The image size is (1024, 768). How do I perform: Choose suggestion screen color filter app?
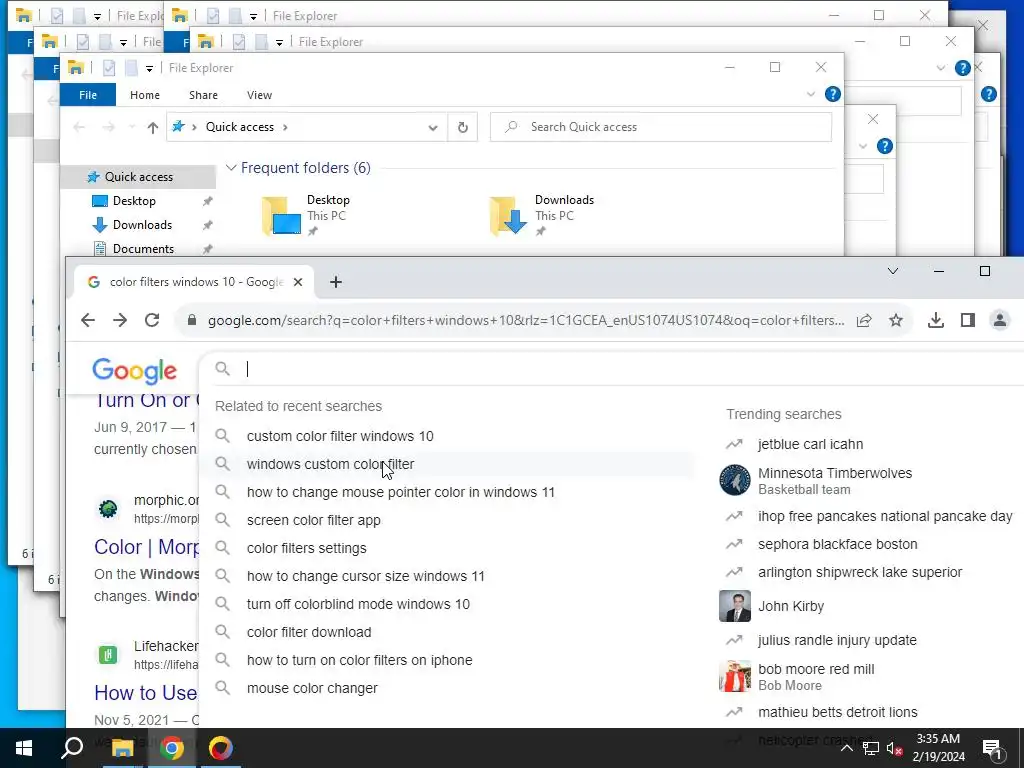313,520
